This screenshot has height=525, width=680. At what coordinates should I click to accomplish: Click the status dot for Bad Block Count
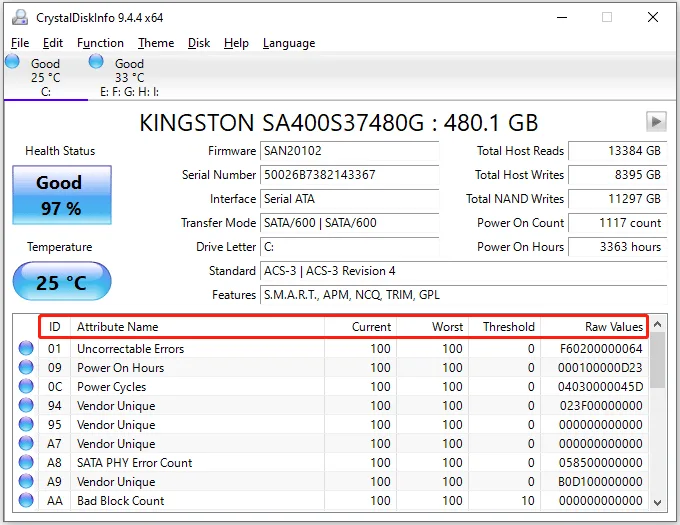click(26, 501)
